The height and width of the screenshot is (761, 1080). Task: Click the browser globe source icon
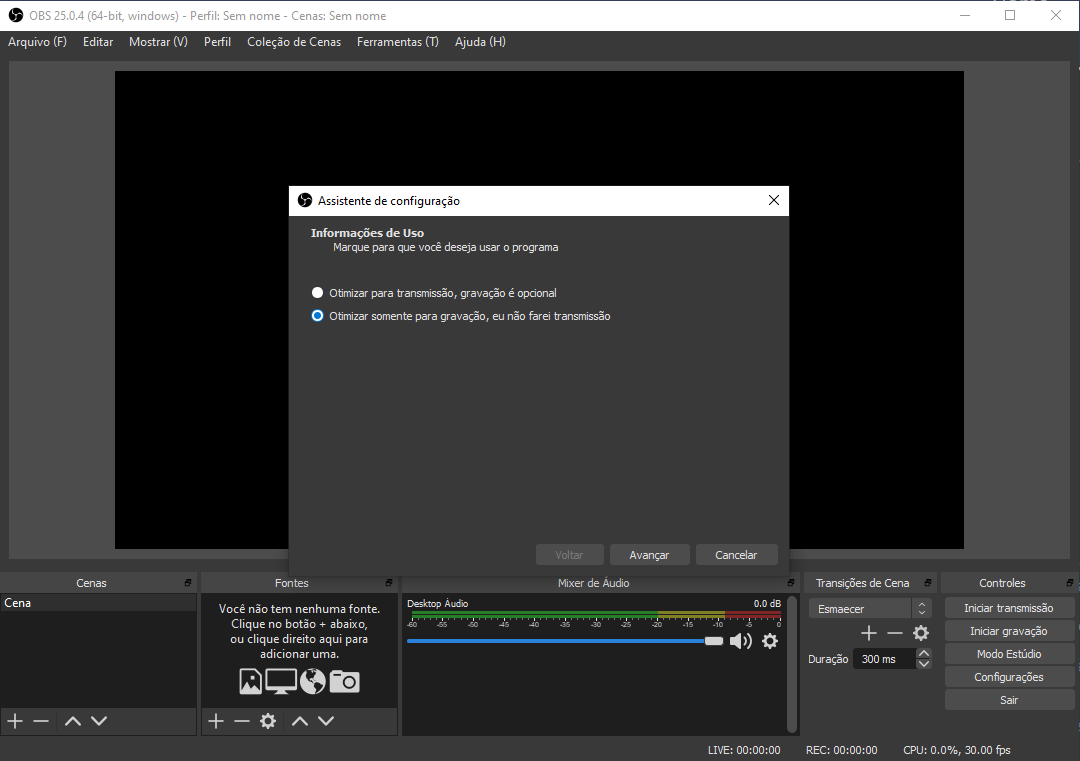[x=313, y=682]
